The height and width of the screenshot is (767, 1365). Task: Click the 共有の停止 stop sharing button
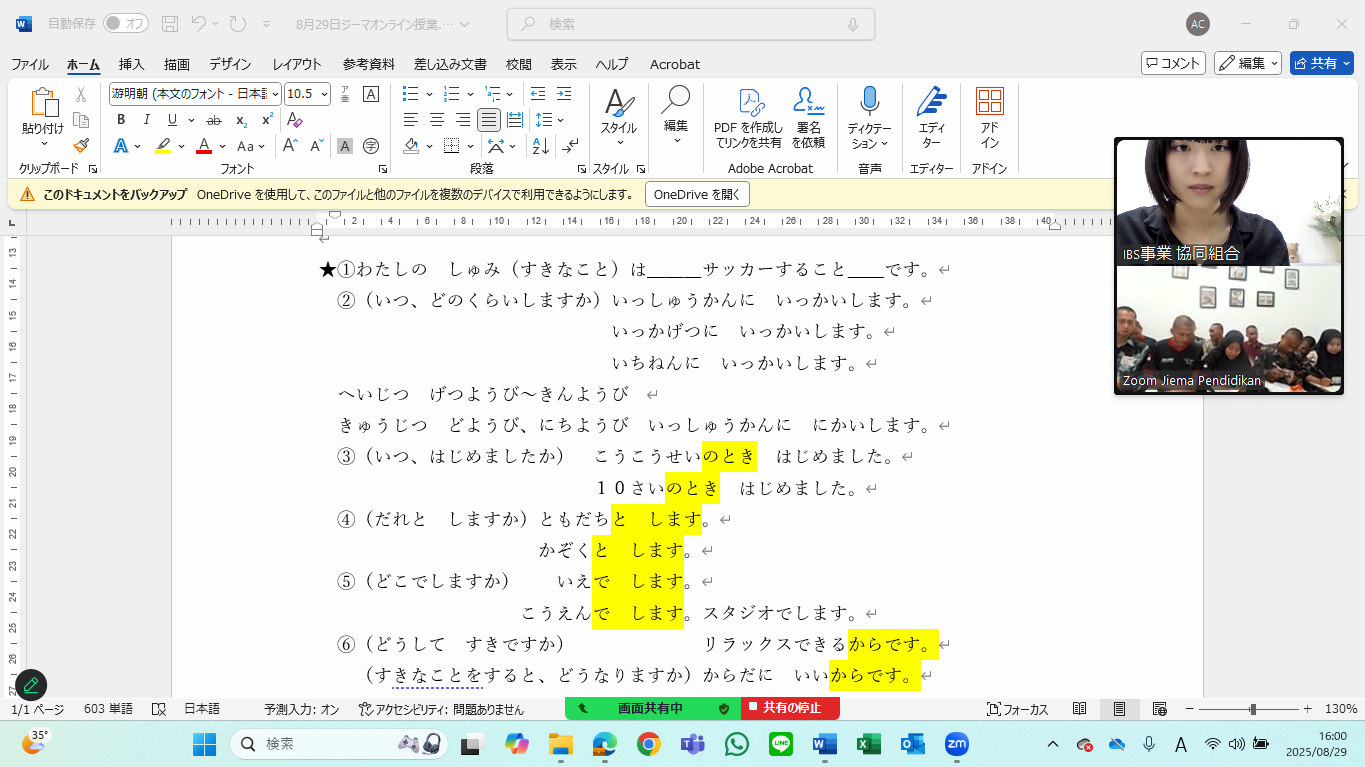tap(790, 708)
